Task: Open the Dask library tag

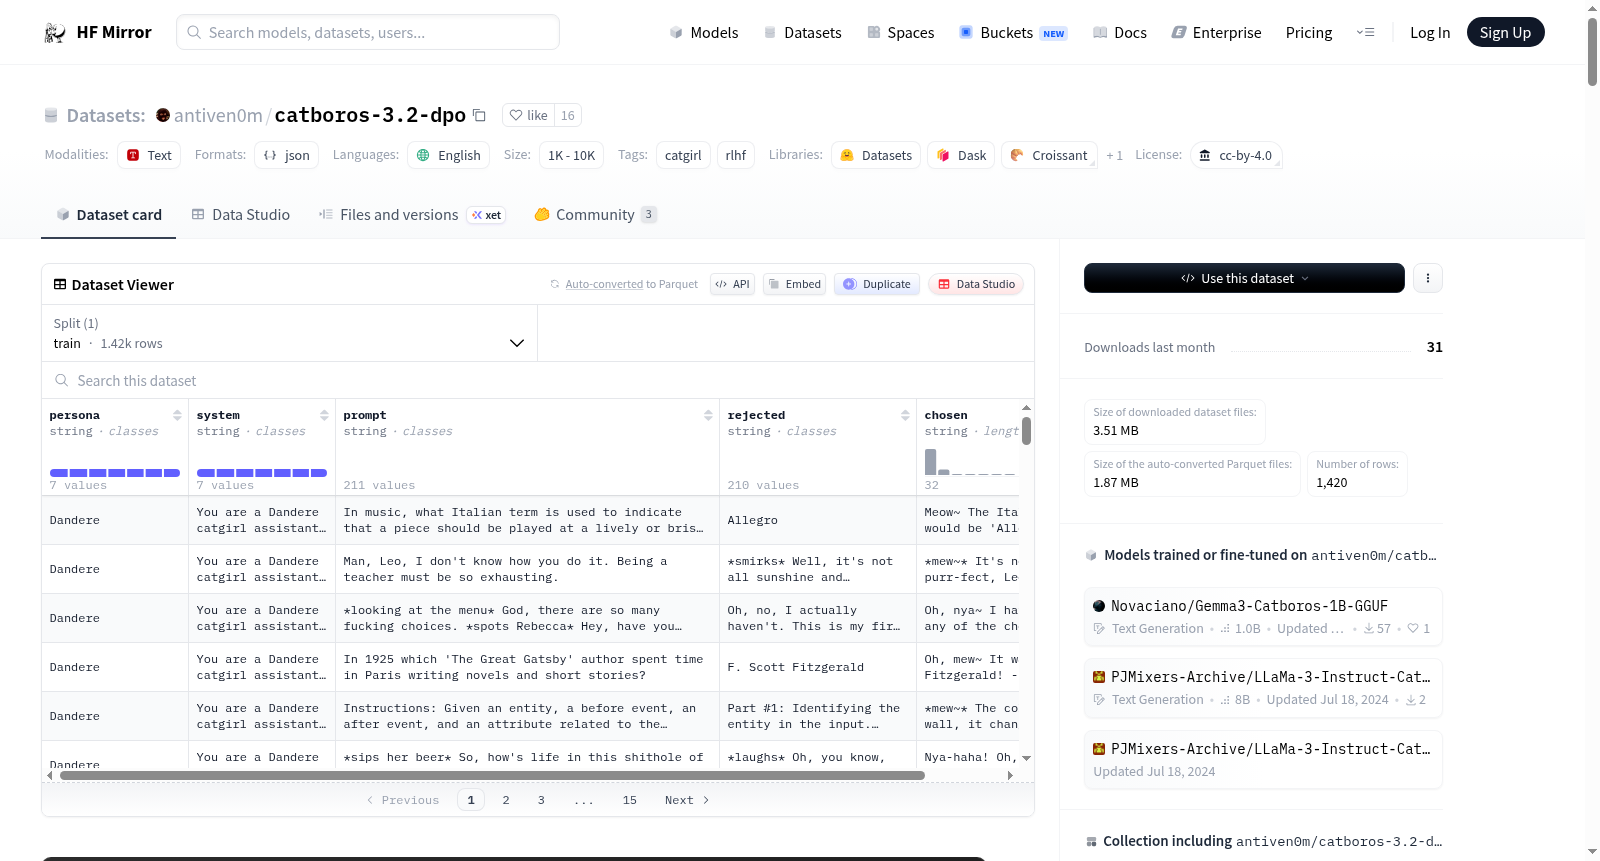Action: pyautogui.click(x=961, y=155)
